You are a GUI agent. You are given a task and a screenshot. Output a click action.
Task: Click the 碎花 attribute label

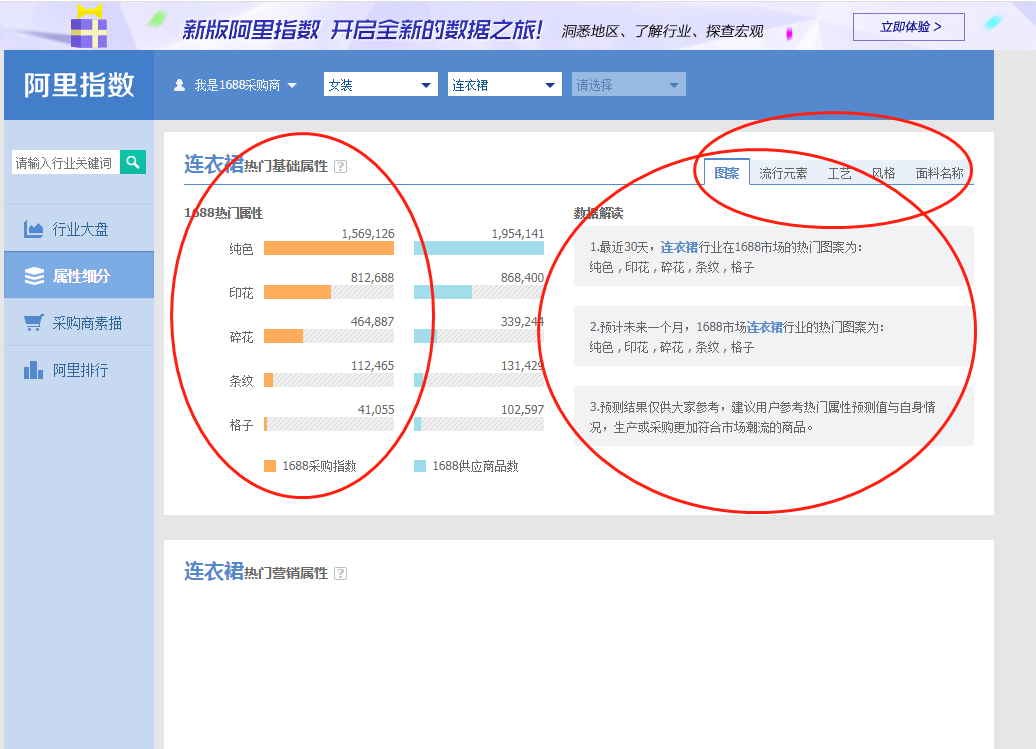click(x=241, y=337)
